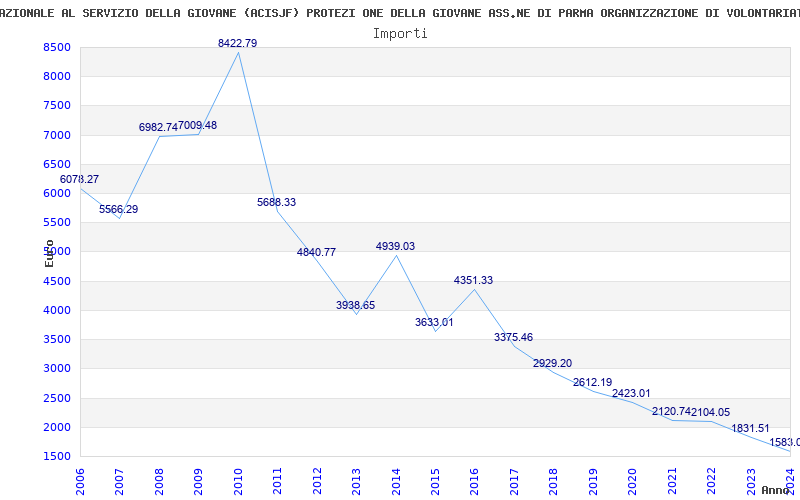
Task: Click the 2010 year axis label
Action: click(238, 482)
